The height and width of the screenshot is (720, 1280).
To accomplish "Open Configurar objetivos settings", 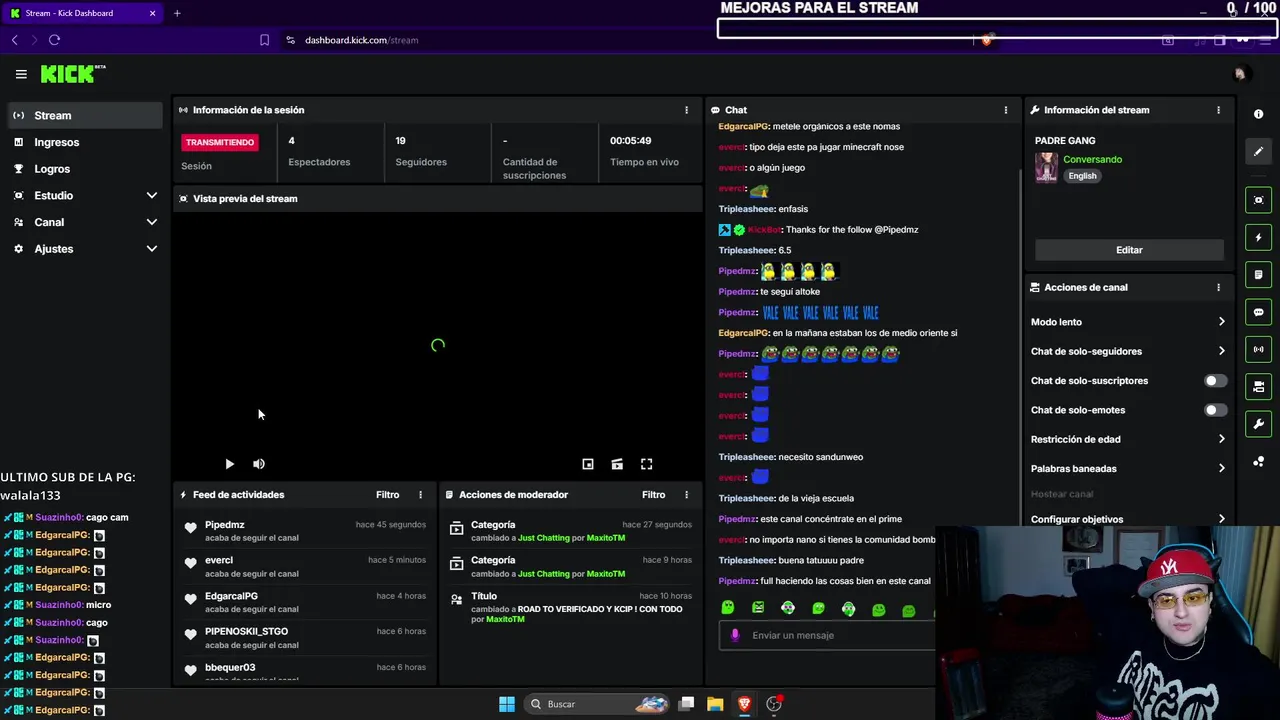I will pyautogui.click(x=1128, y=519).
